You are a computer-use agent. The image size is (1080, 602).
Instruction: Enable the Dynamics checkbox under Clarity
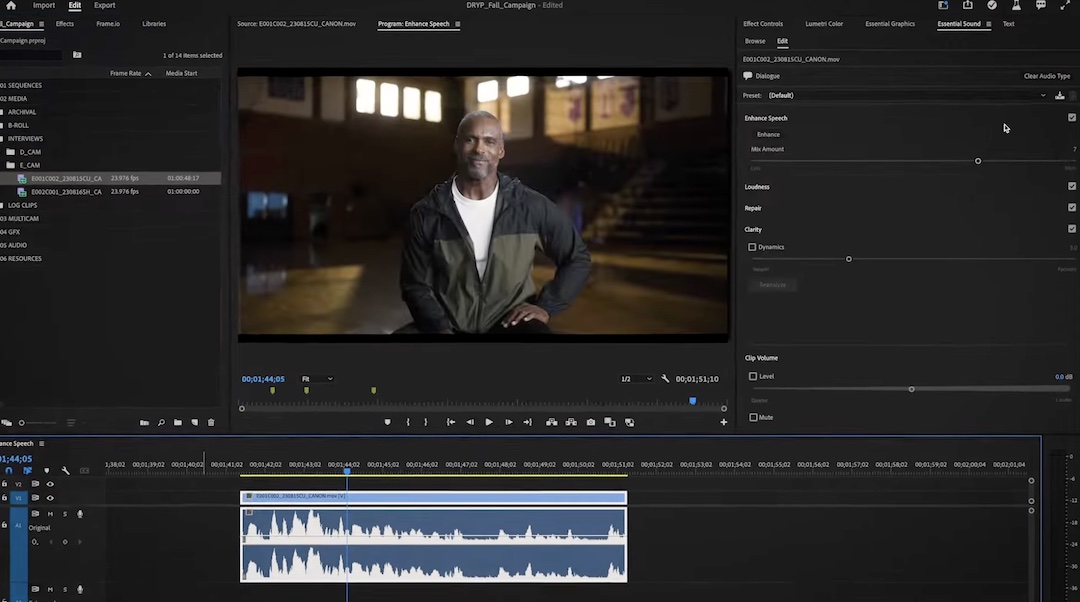pyautogui.click(x=753, y=247)
